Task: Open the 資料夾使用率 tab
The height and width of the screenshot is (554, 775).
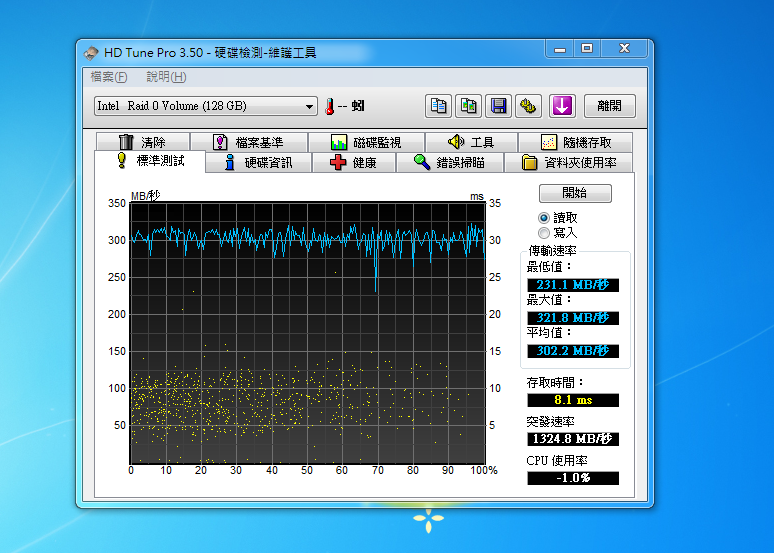Action: (569, 162)
